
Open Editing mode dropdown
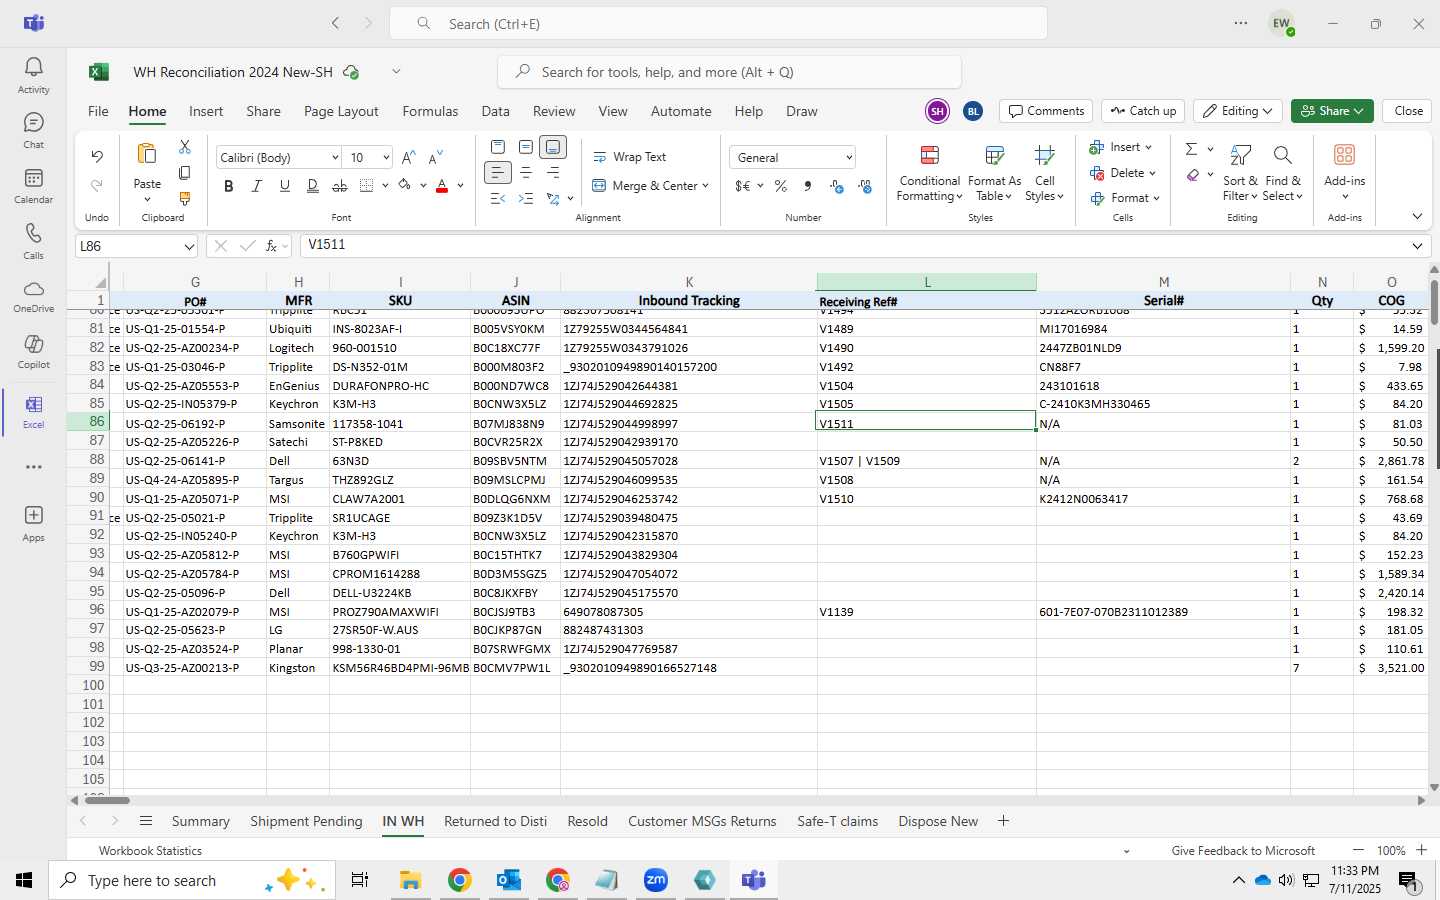tap(1238, 111)
